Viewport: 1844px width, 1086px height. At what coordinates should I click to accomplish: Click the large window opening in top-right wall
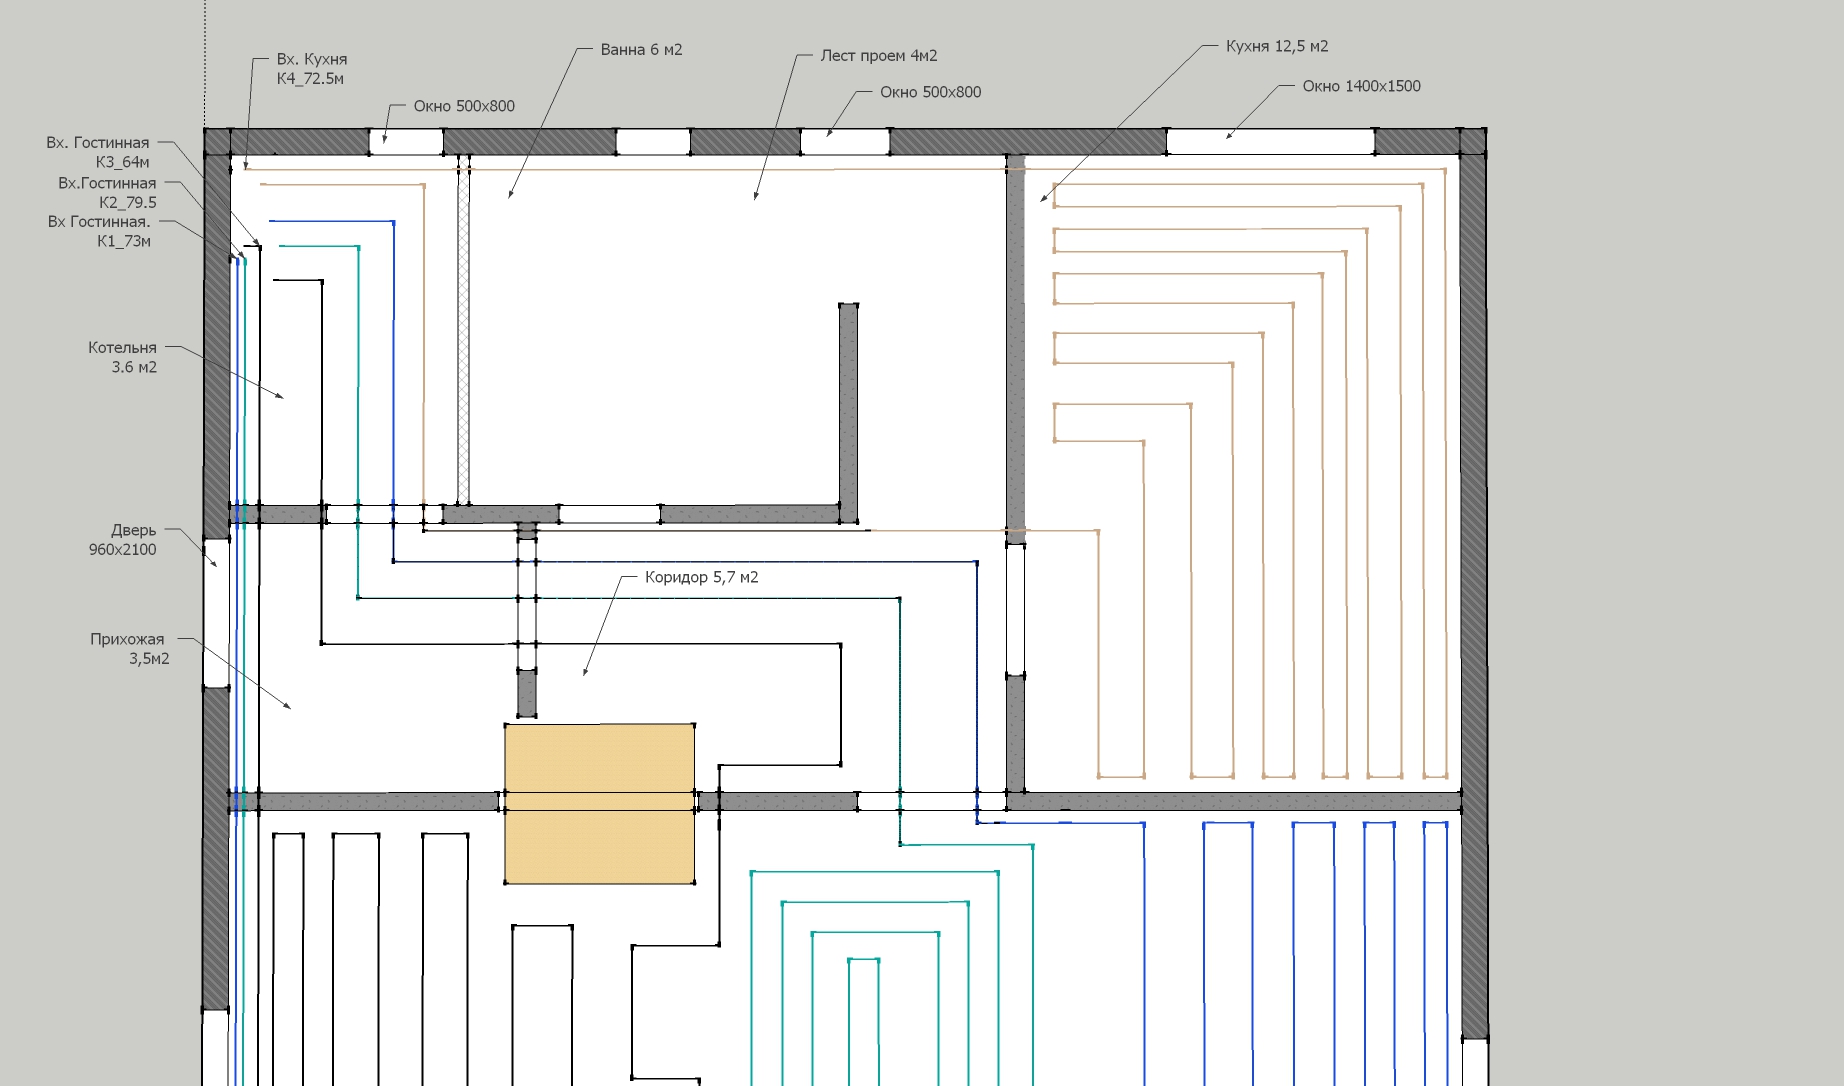pyautogui.click(x=1270, y=141)
